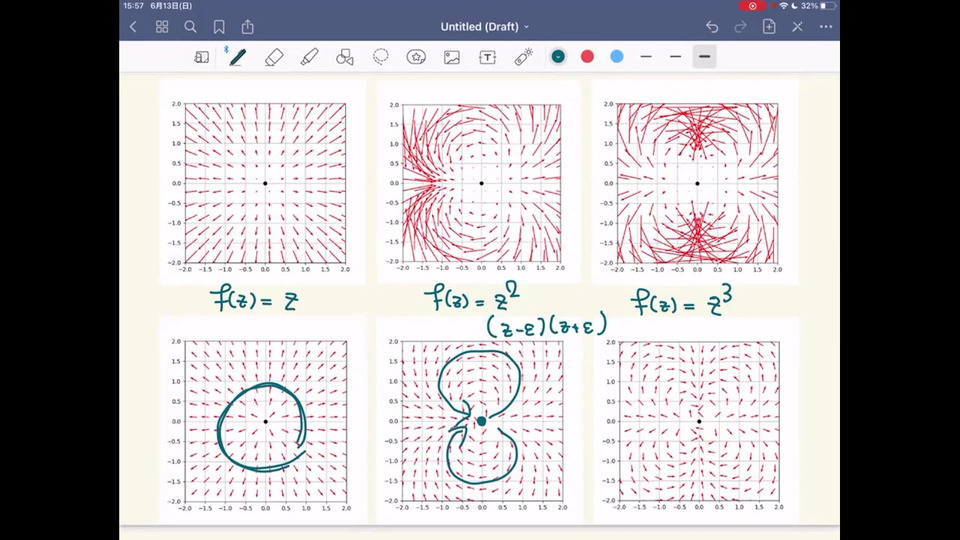Select the Shapes tool
960x540 pixels.
345,57
